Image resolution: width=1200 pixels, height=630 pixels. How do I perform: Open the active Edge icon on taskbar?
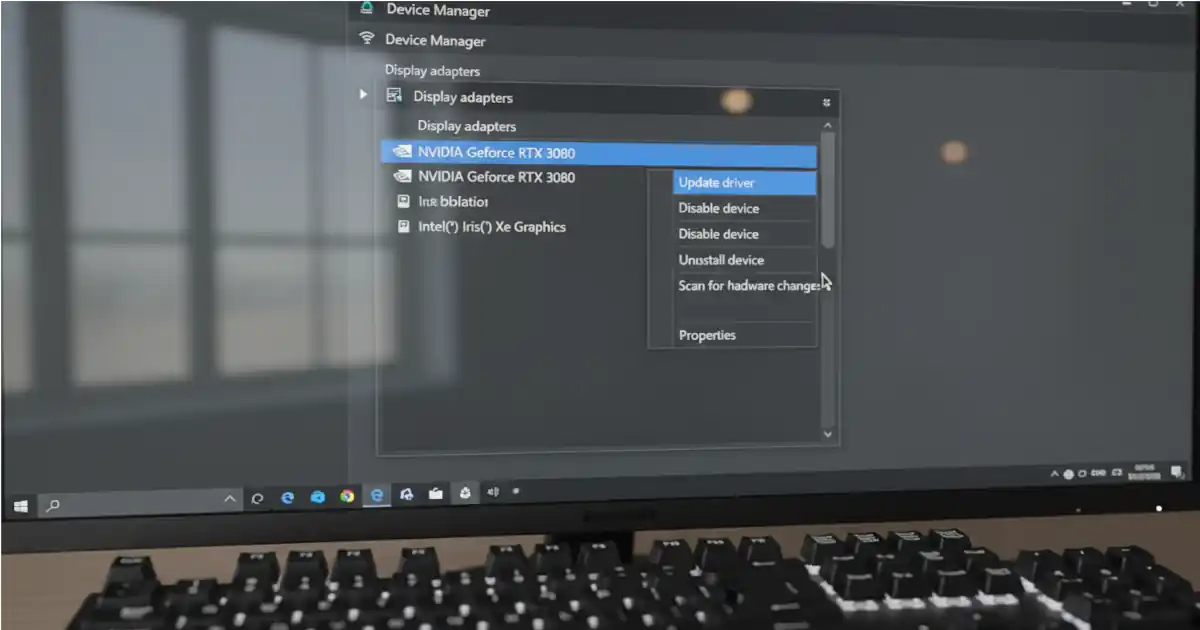pyautogui.click(x=377, y=495)
